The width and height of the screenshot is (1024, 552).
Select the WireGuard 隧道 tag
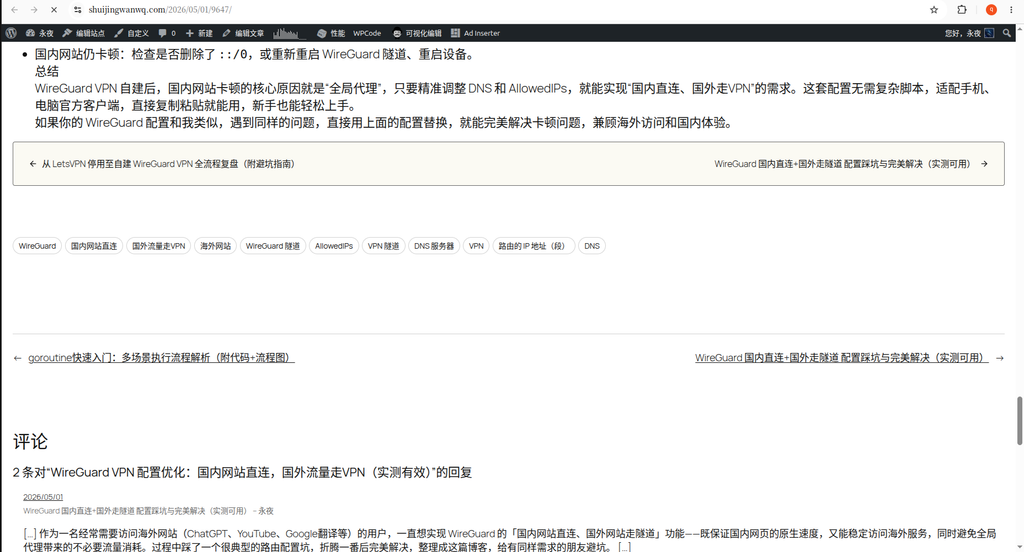click(273, 246)
